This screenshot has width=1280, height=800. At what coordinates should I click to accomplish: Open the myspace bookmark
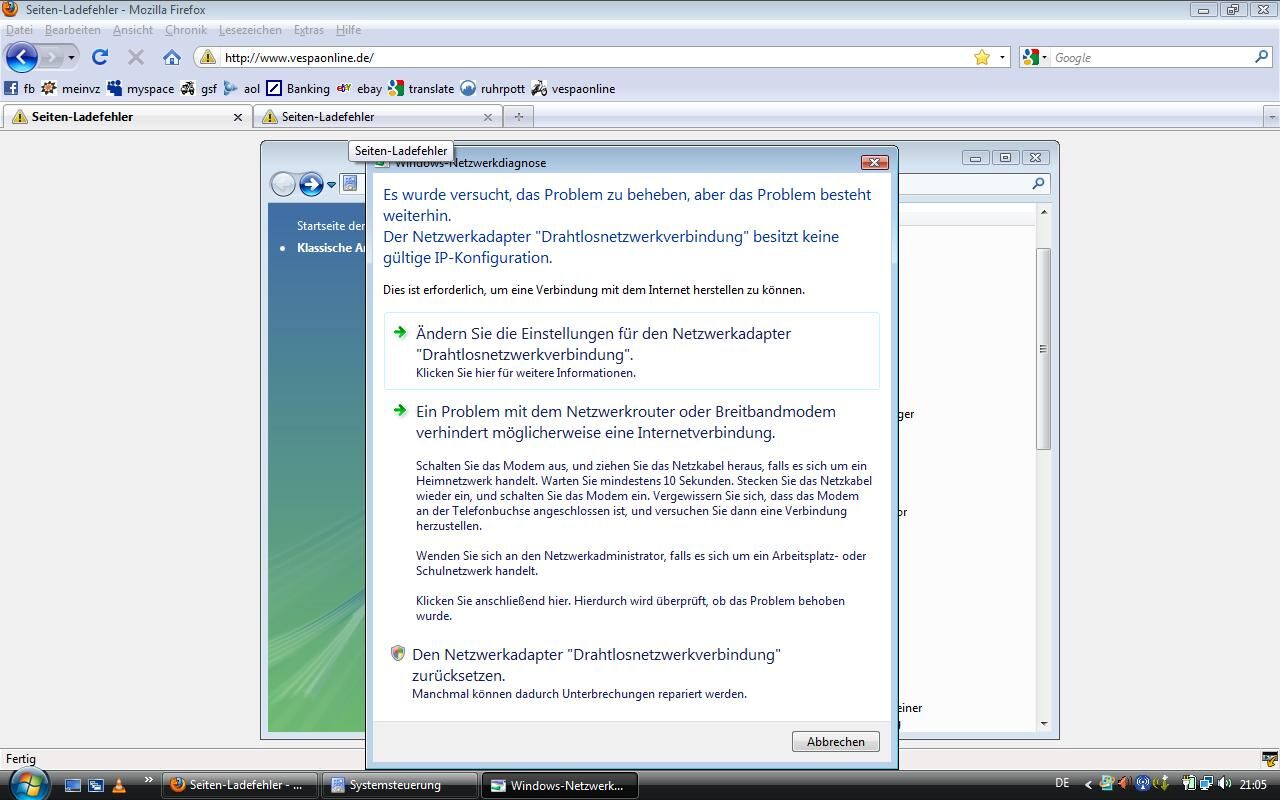click(x=140, y=88)
